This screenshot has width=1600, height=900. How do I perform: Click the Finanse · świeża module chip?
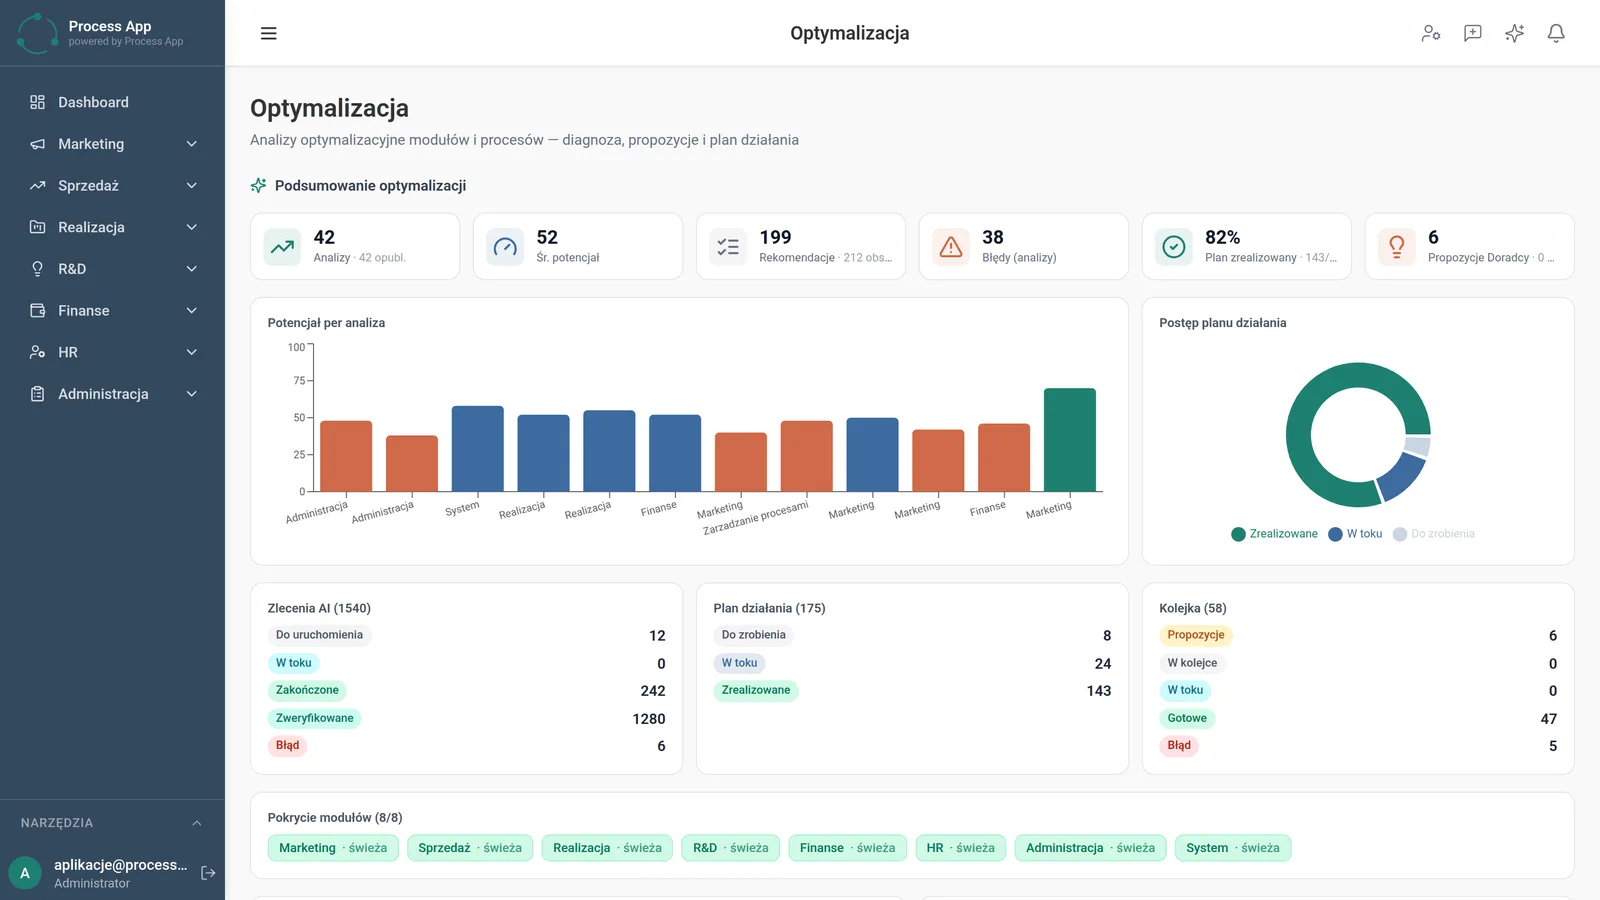pyautogui.click(x=847, y=848)
